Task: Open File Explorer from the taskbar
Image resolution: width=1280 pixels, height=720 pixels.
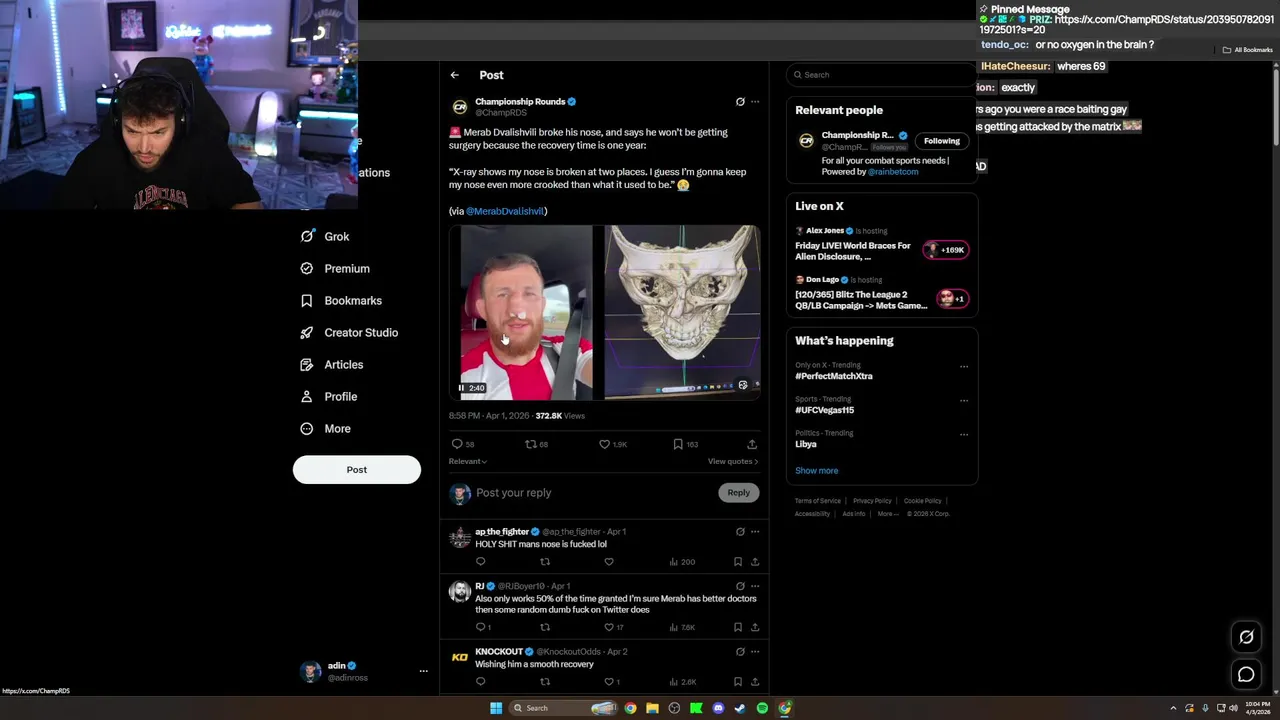Action: 652,708
